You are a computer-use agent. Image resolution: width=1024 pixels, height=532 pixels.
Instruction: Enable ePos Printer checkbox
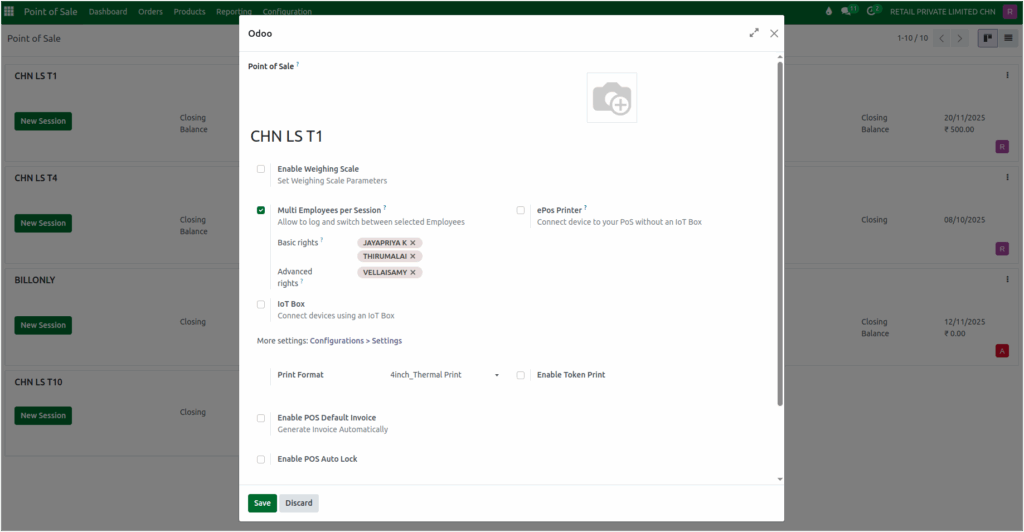click(x=520, y=210)
